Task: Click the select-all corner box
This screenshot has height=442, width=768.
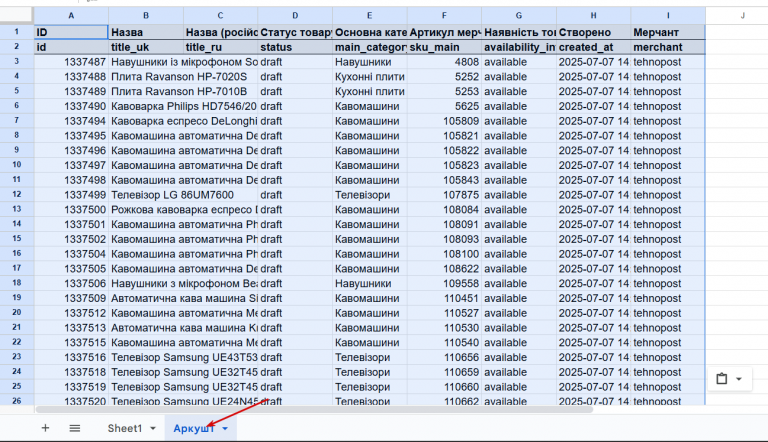Action: pos(17,16)
